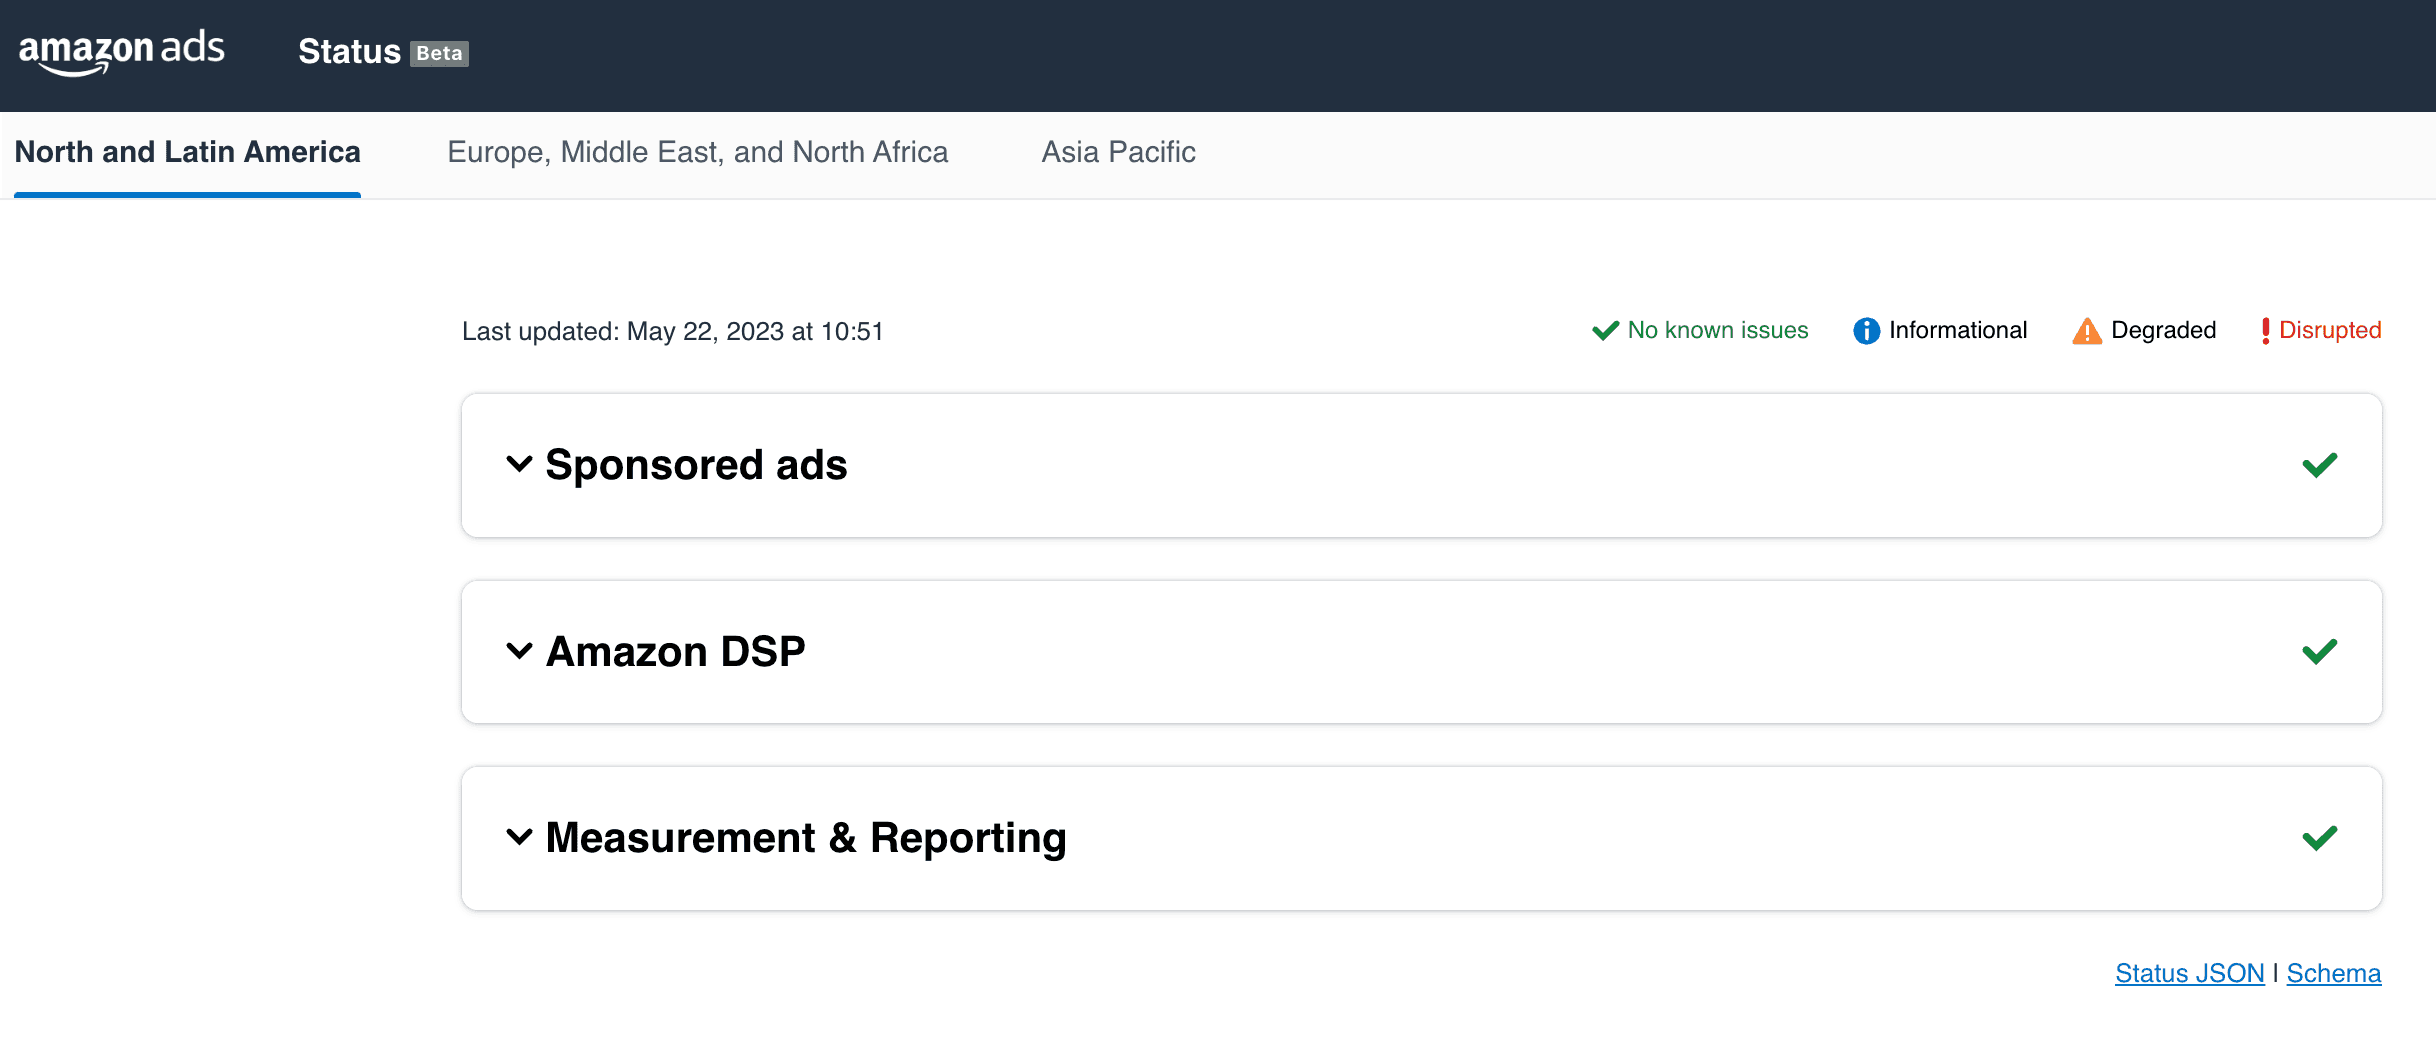Click the green checkmark in Sponsored ads row

2319,465
